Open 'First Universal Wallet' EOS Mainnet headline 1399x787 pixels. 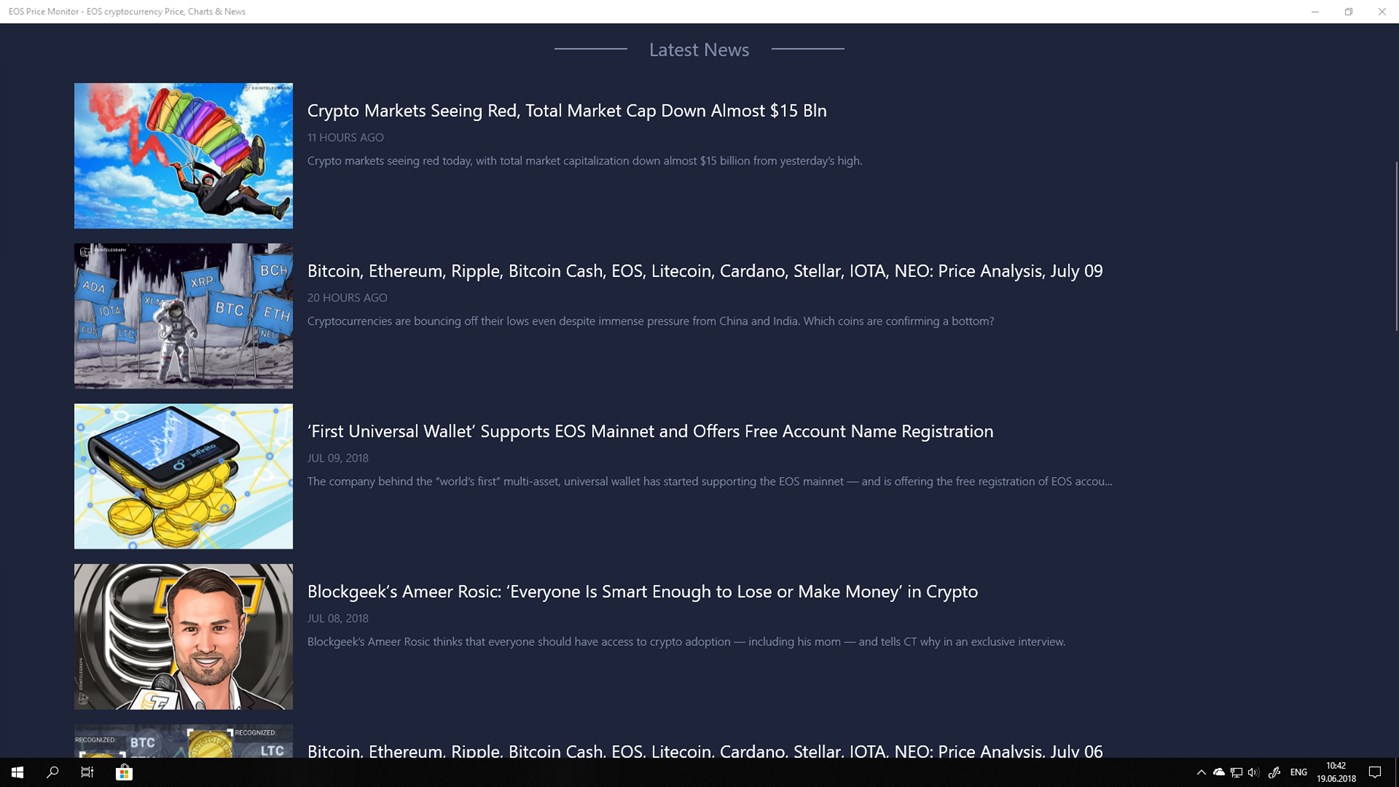[x=650, y=431]
